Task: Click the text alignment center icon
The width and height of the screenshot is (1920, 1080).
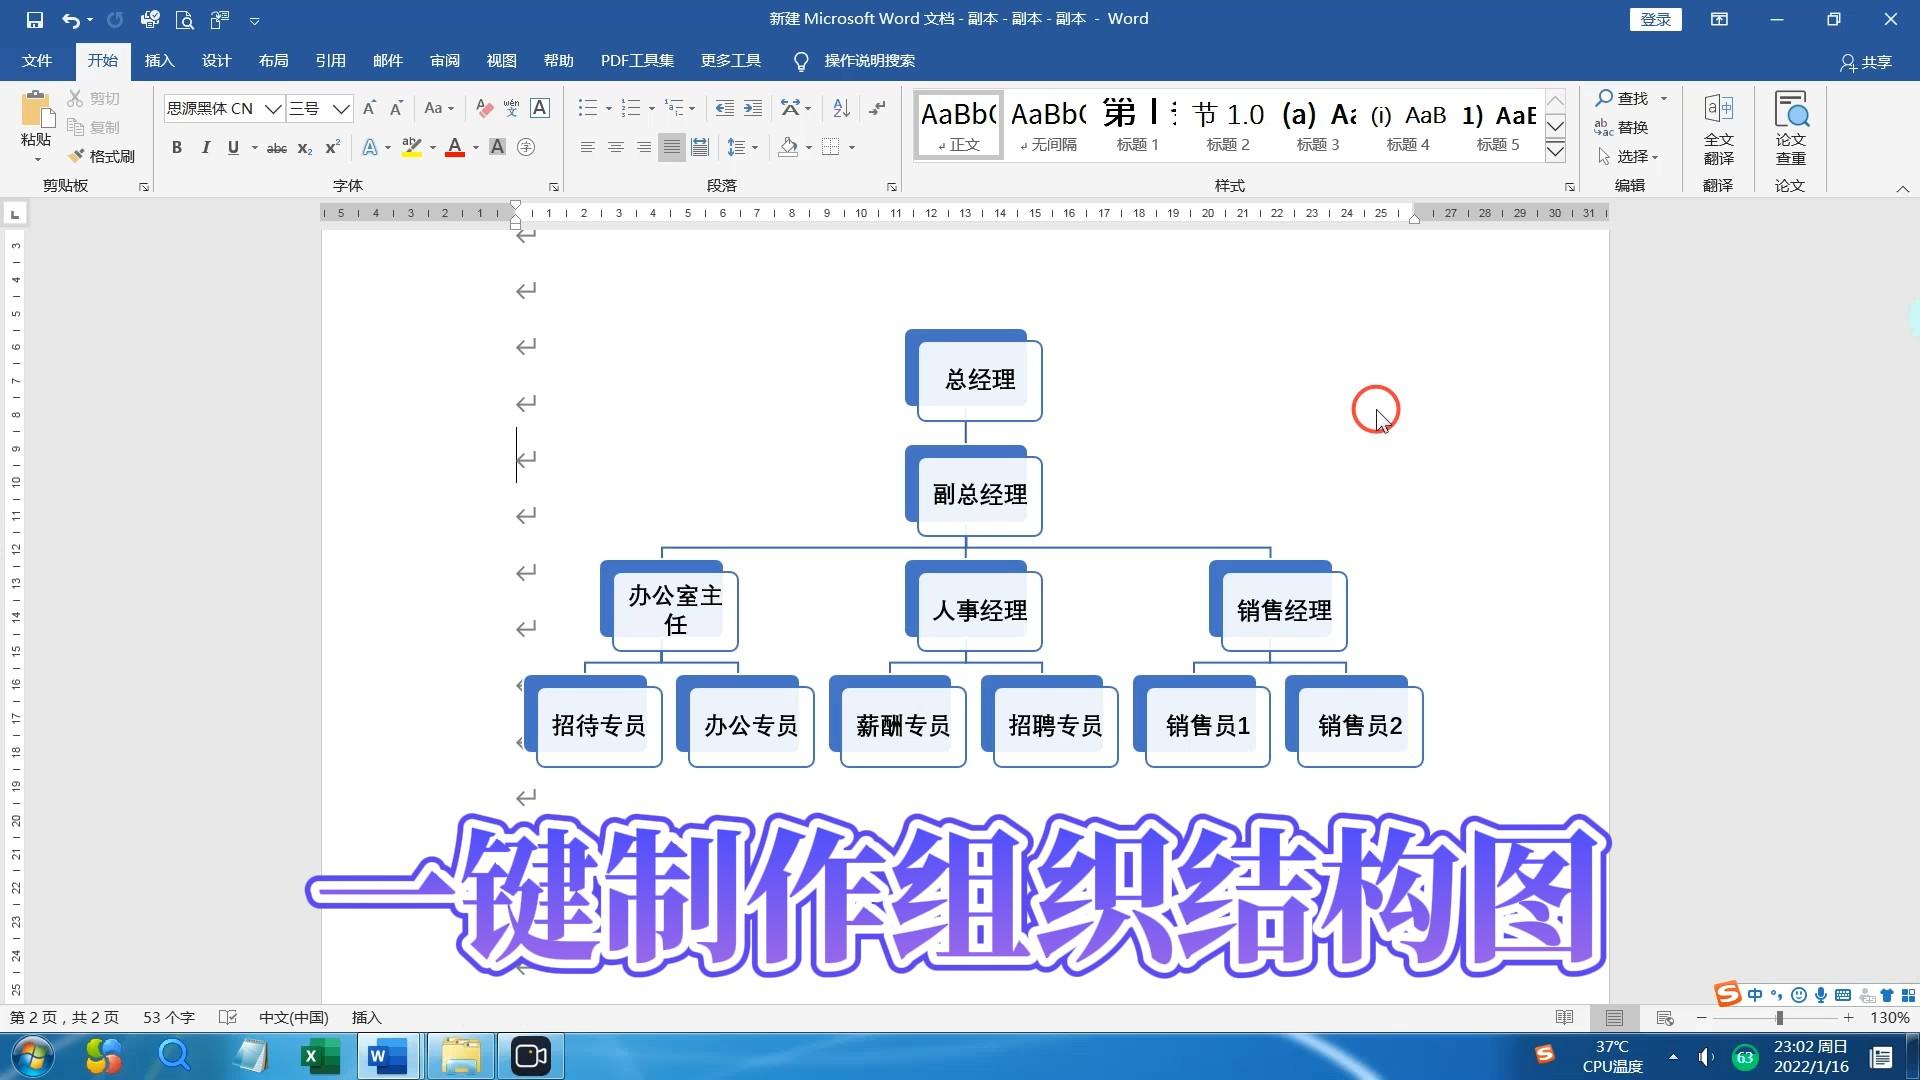Action: click(x=612, y=146)
